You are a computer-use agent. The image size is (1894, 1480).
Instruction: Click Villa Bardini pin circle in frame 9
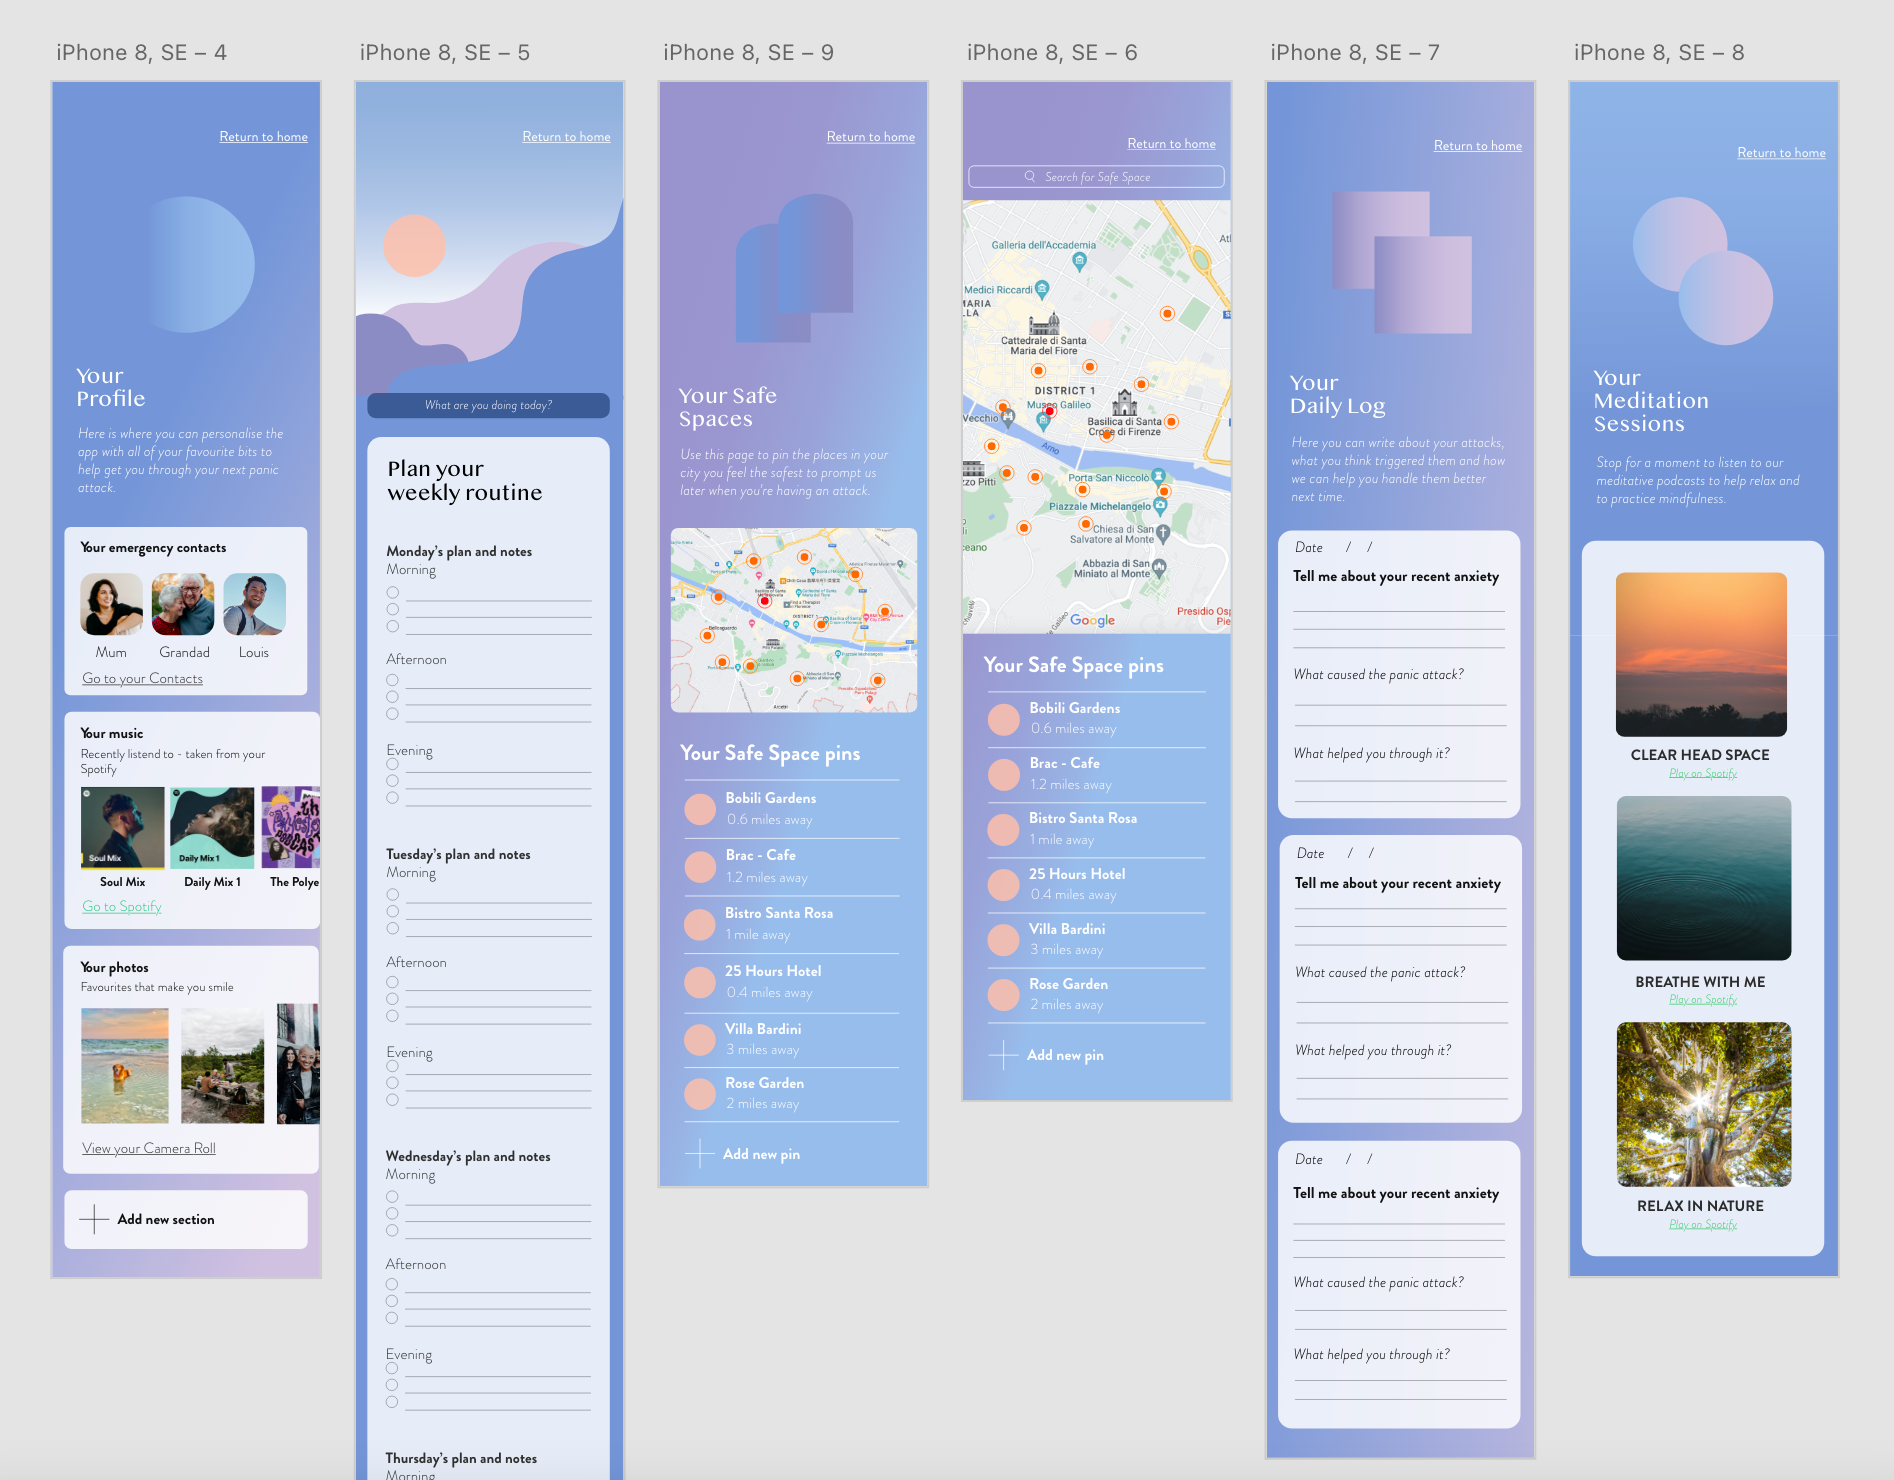pyautogui.click(x=700, y=1040)
